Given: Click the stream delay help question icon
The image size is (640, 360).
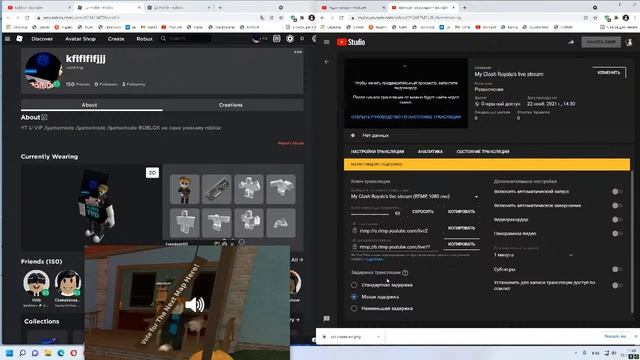Looking at the screenshot, I should click(405, 273).
